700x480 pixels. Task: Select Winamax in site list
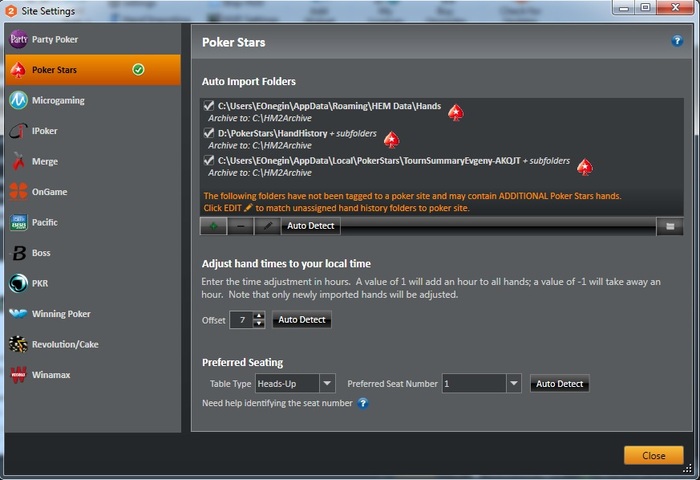93,375
